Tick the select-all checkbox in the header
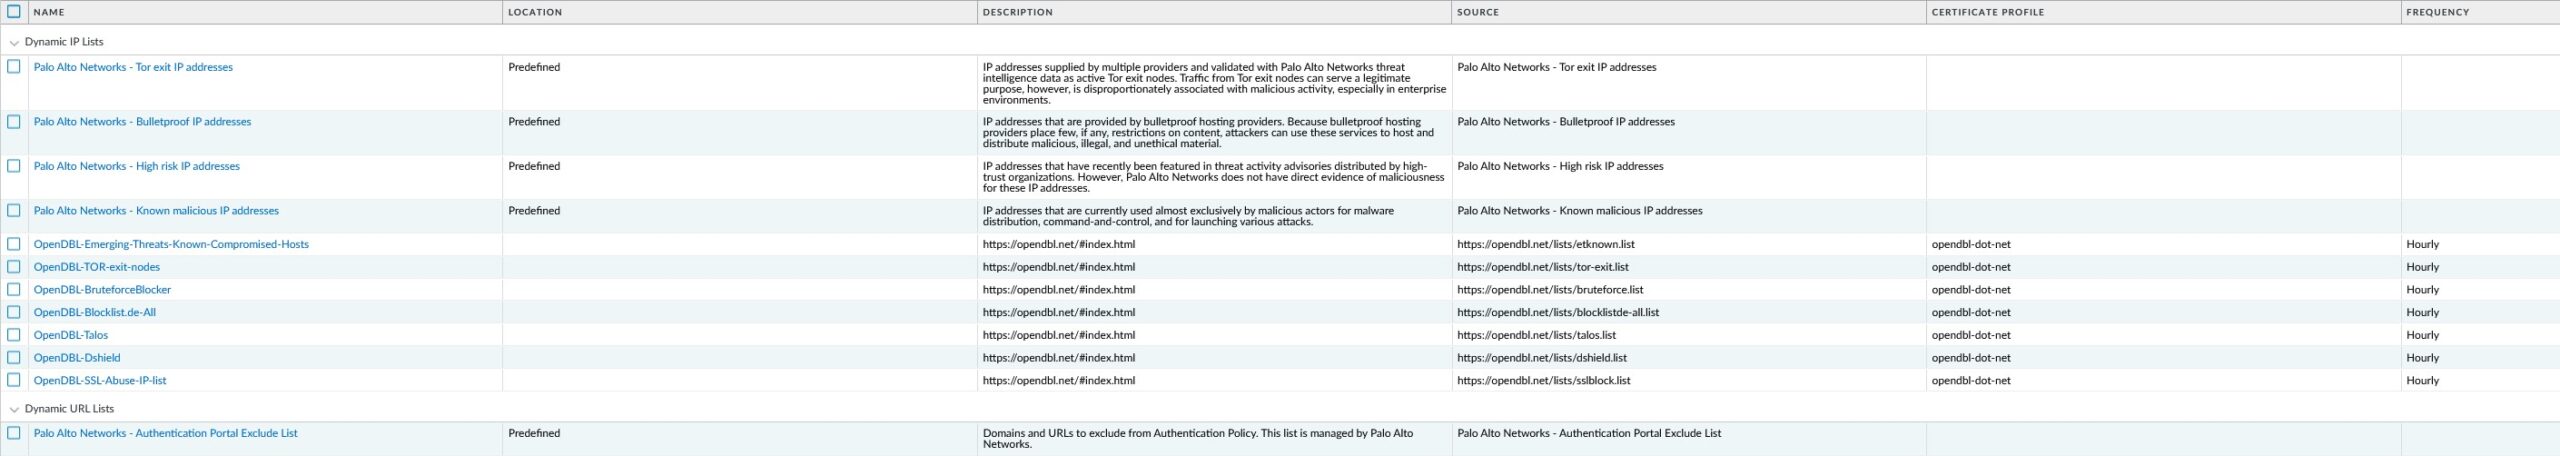 click(x=14, y=12)
